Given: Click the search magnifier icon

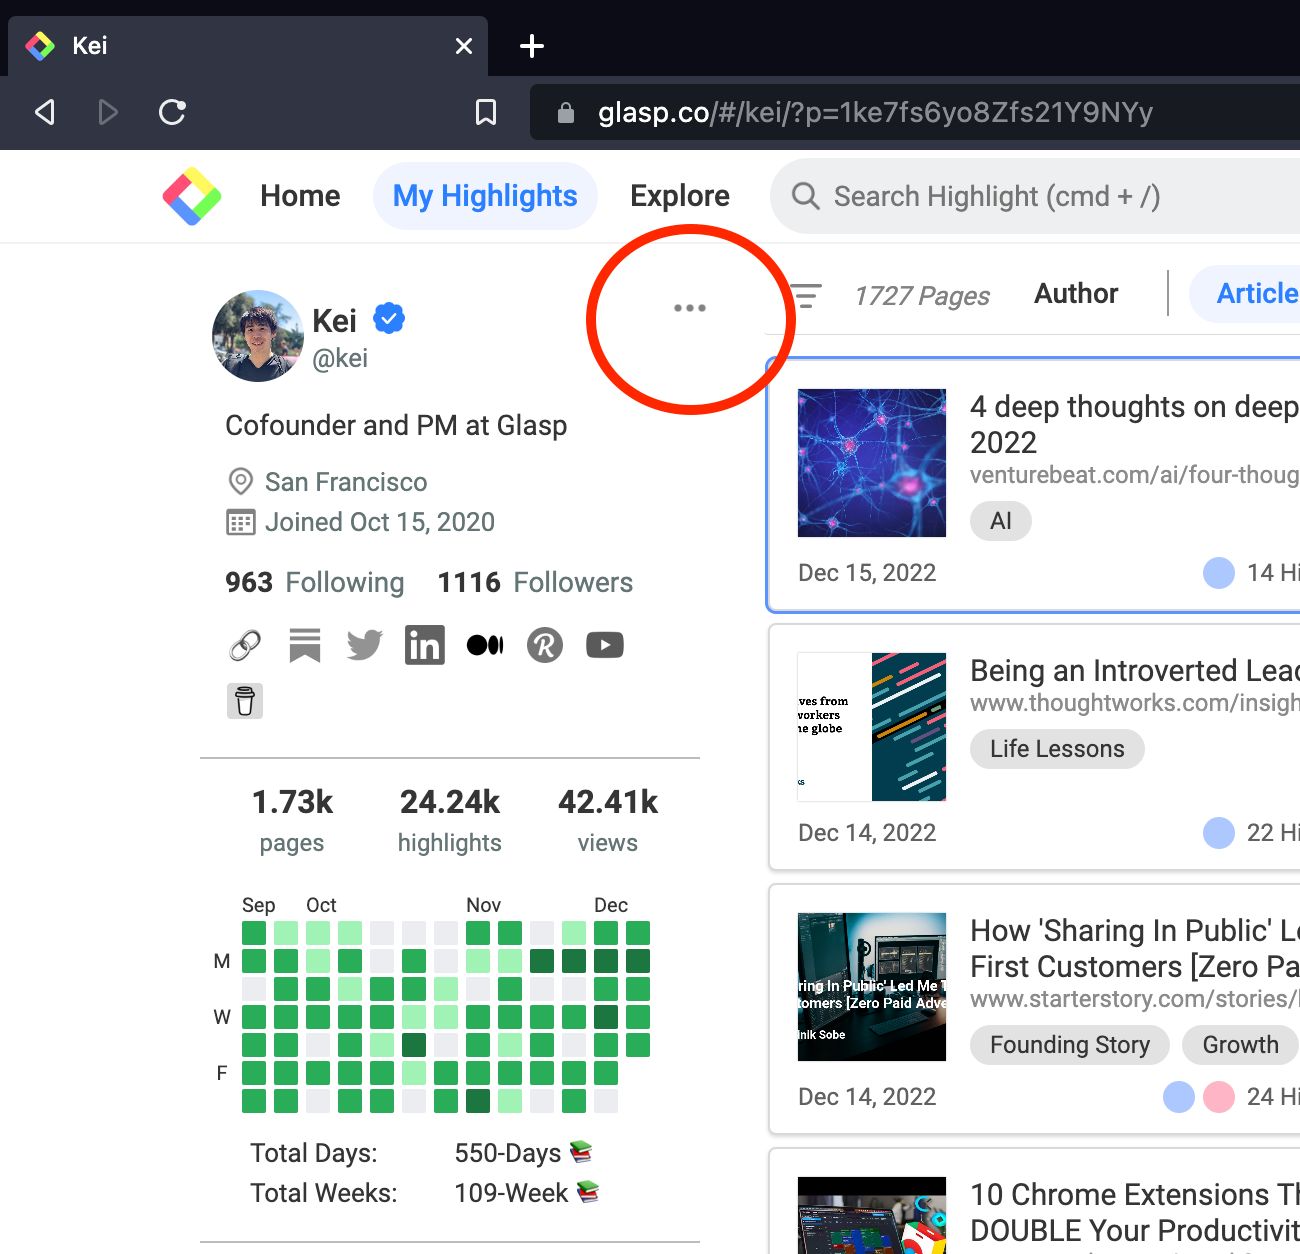Looking at the screenshot, I should click(805, 196).
